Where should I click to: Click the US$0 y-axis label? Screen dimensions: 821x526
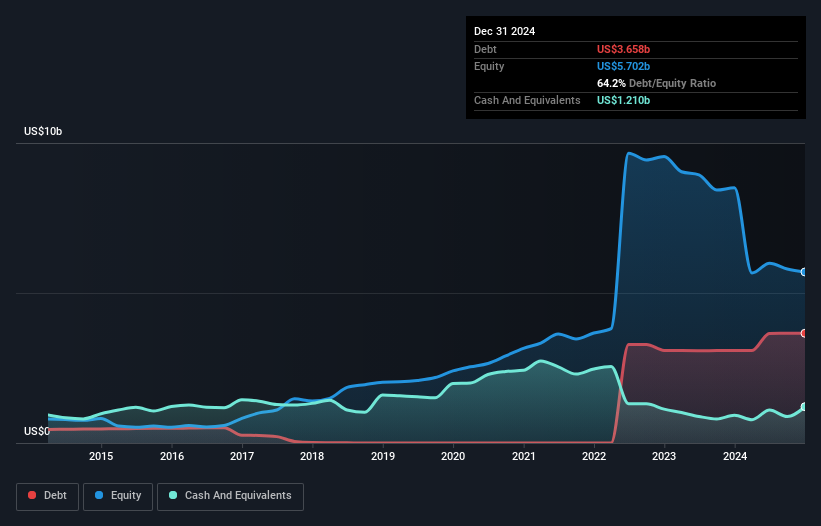[x=37, y=432]
